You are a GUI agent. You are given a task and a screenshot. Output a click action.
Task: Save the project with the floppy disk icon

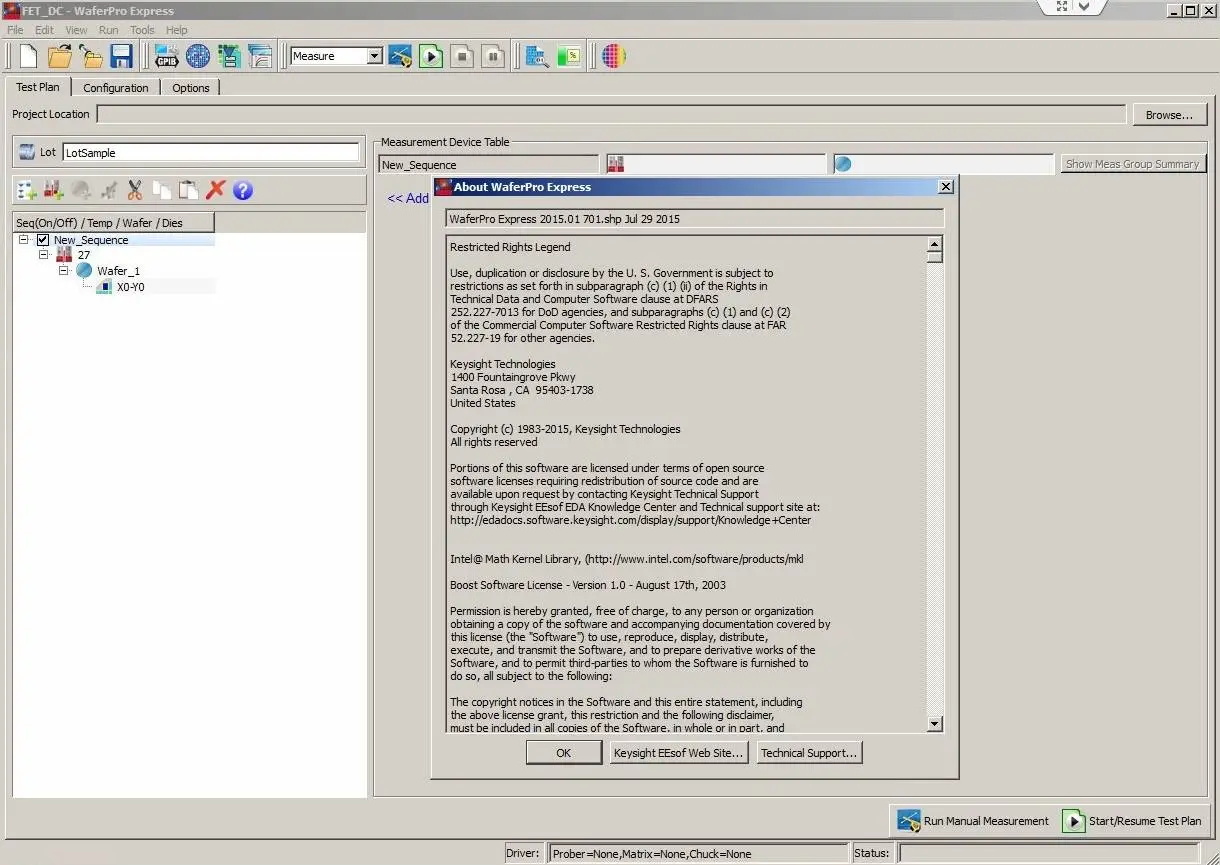pyautogui.click(x=121, y=56)
